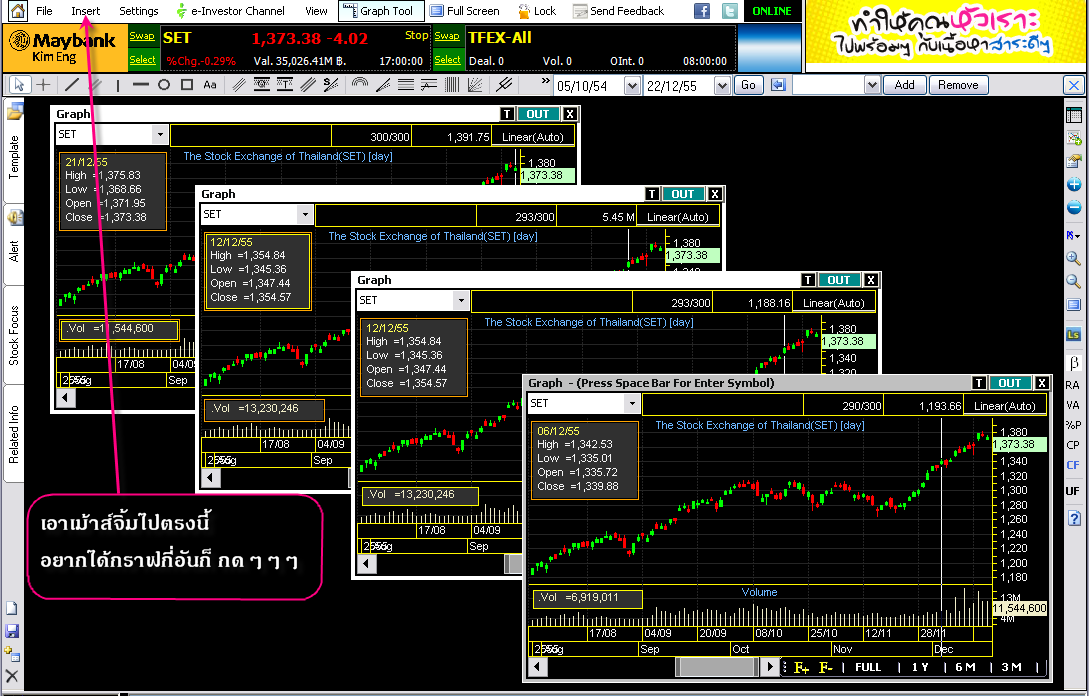Screen dimensions: 1089x696
Task: Toggle the CP option in right sidebar
Action: pos(1072,445)
